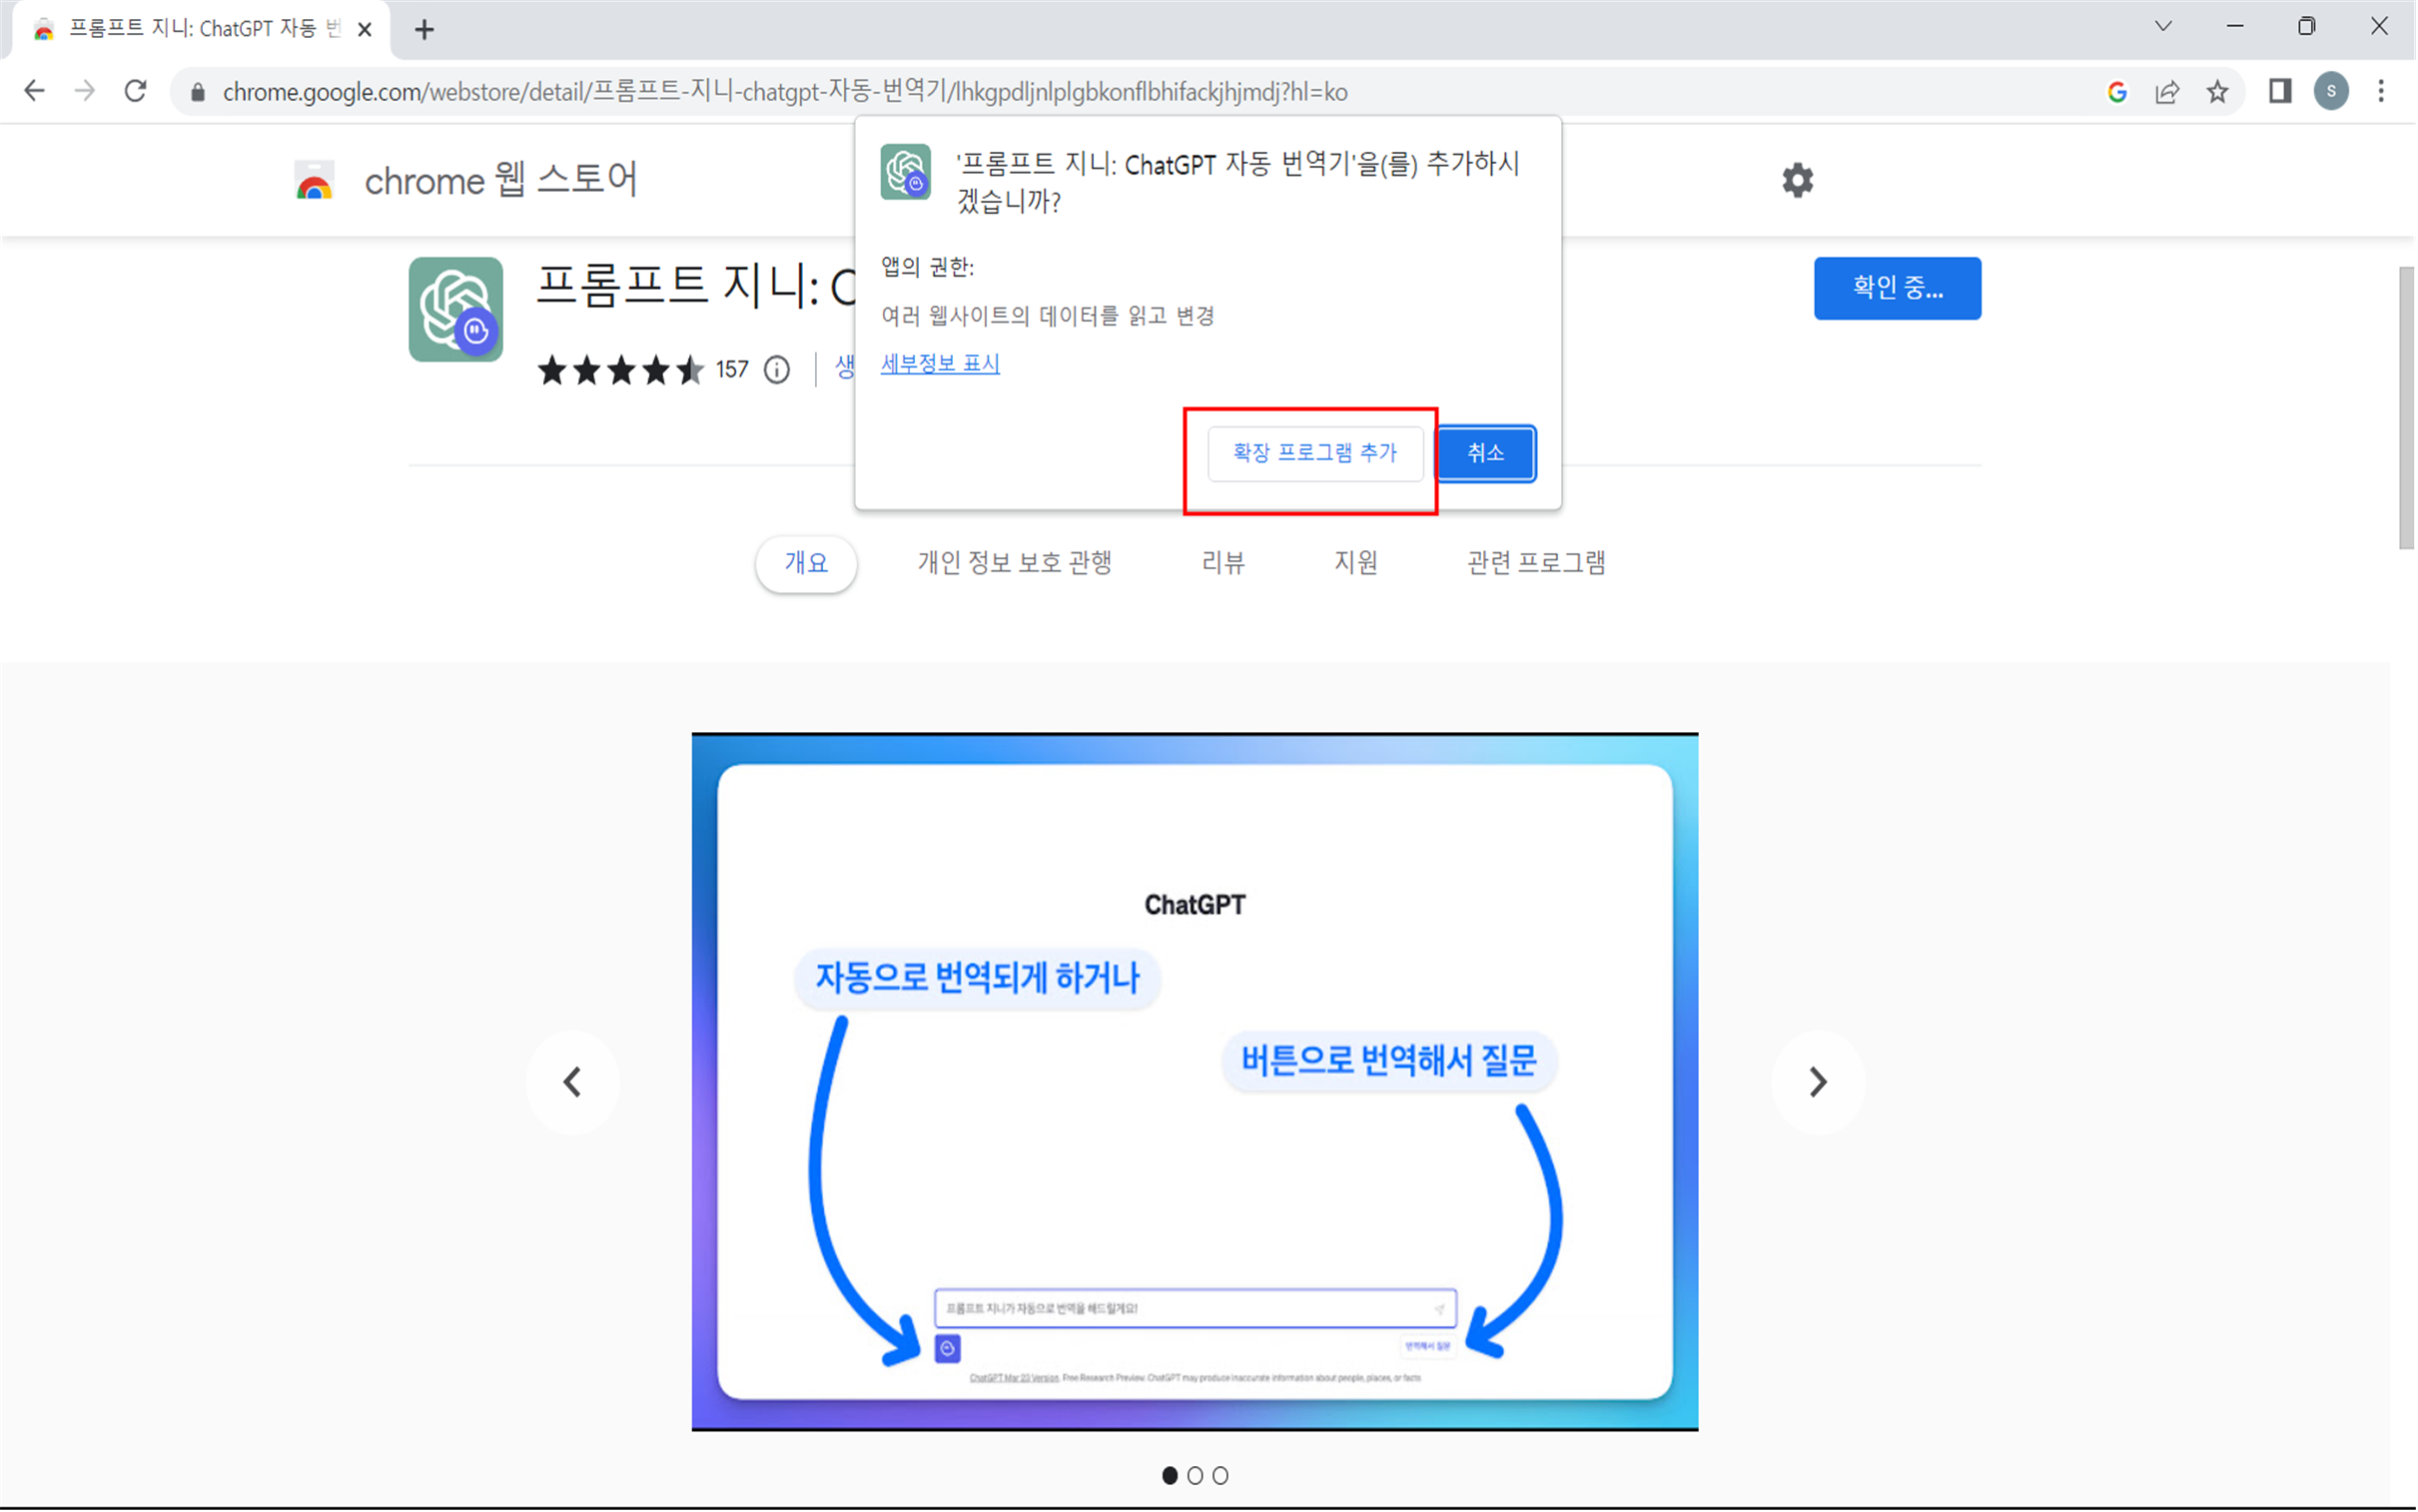Bookmark this page with the star icon
This screenshot has height=1512, width=2418.
click(2217, 92)
